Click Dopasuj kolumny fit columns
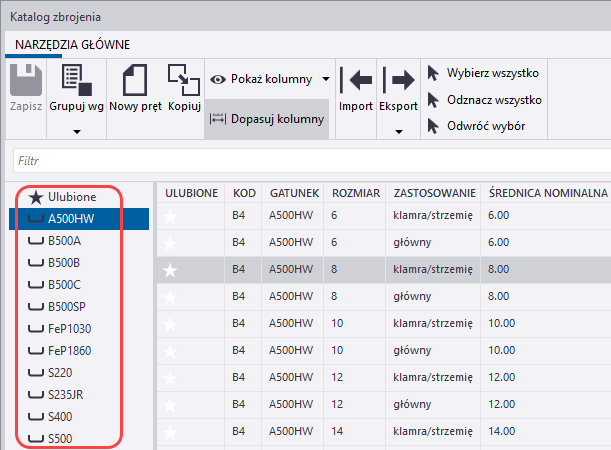The width and height of the screenshot is (611, 450). pos(267,119)
